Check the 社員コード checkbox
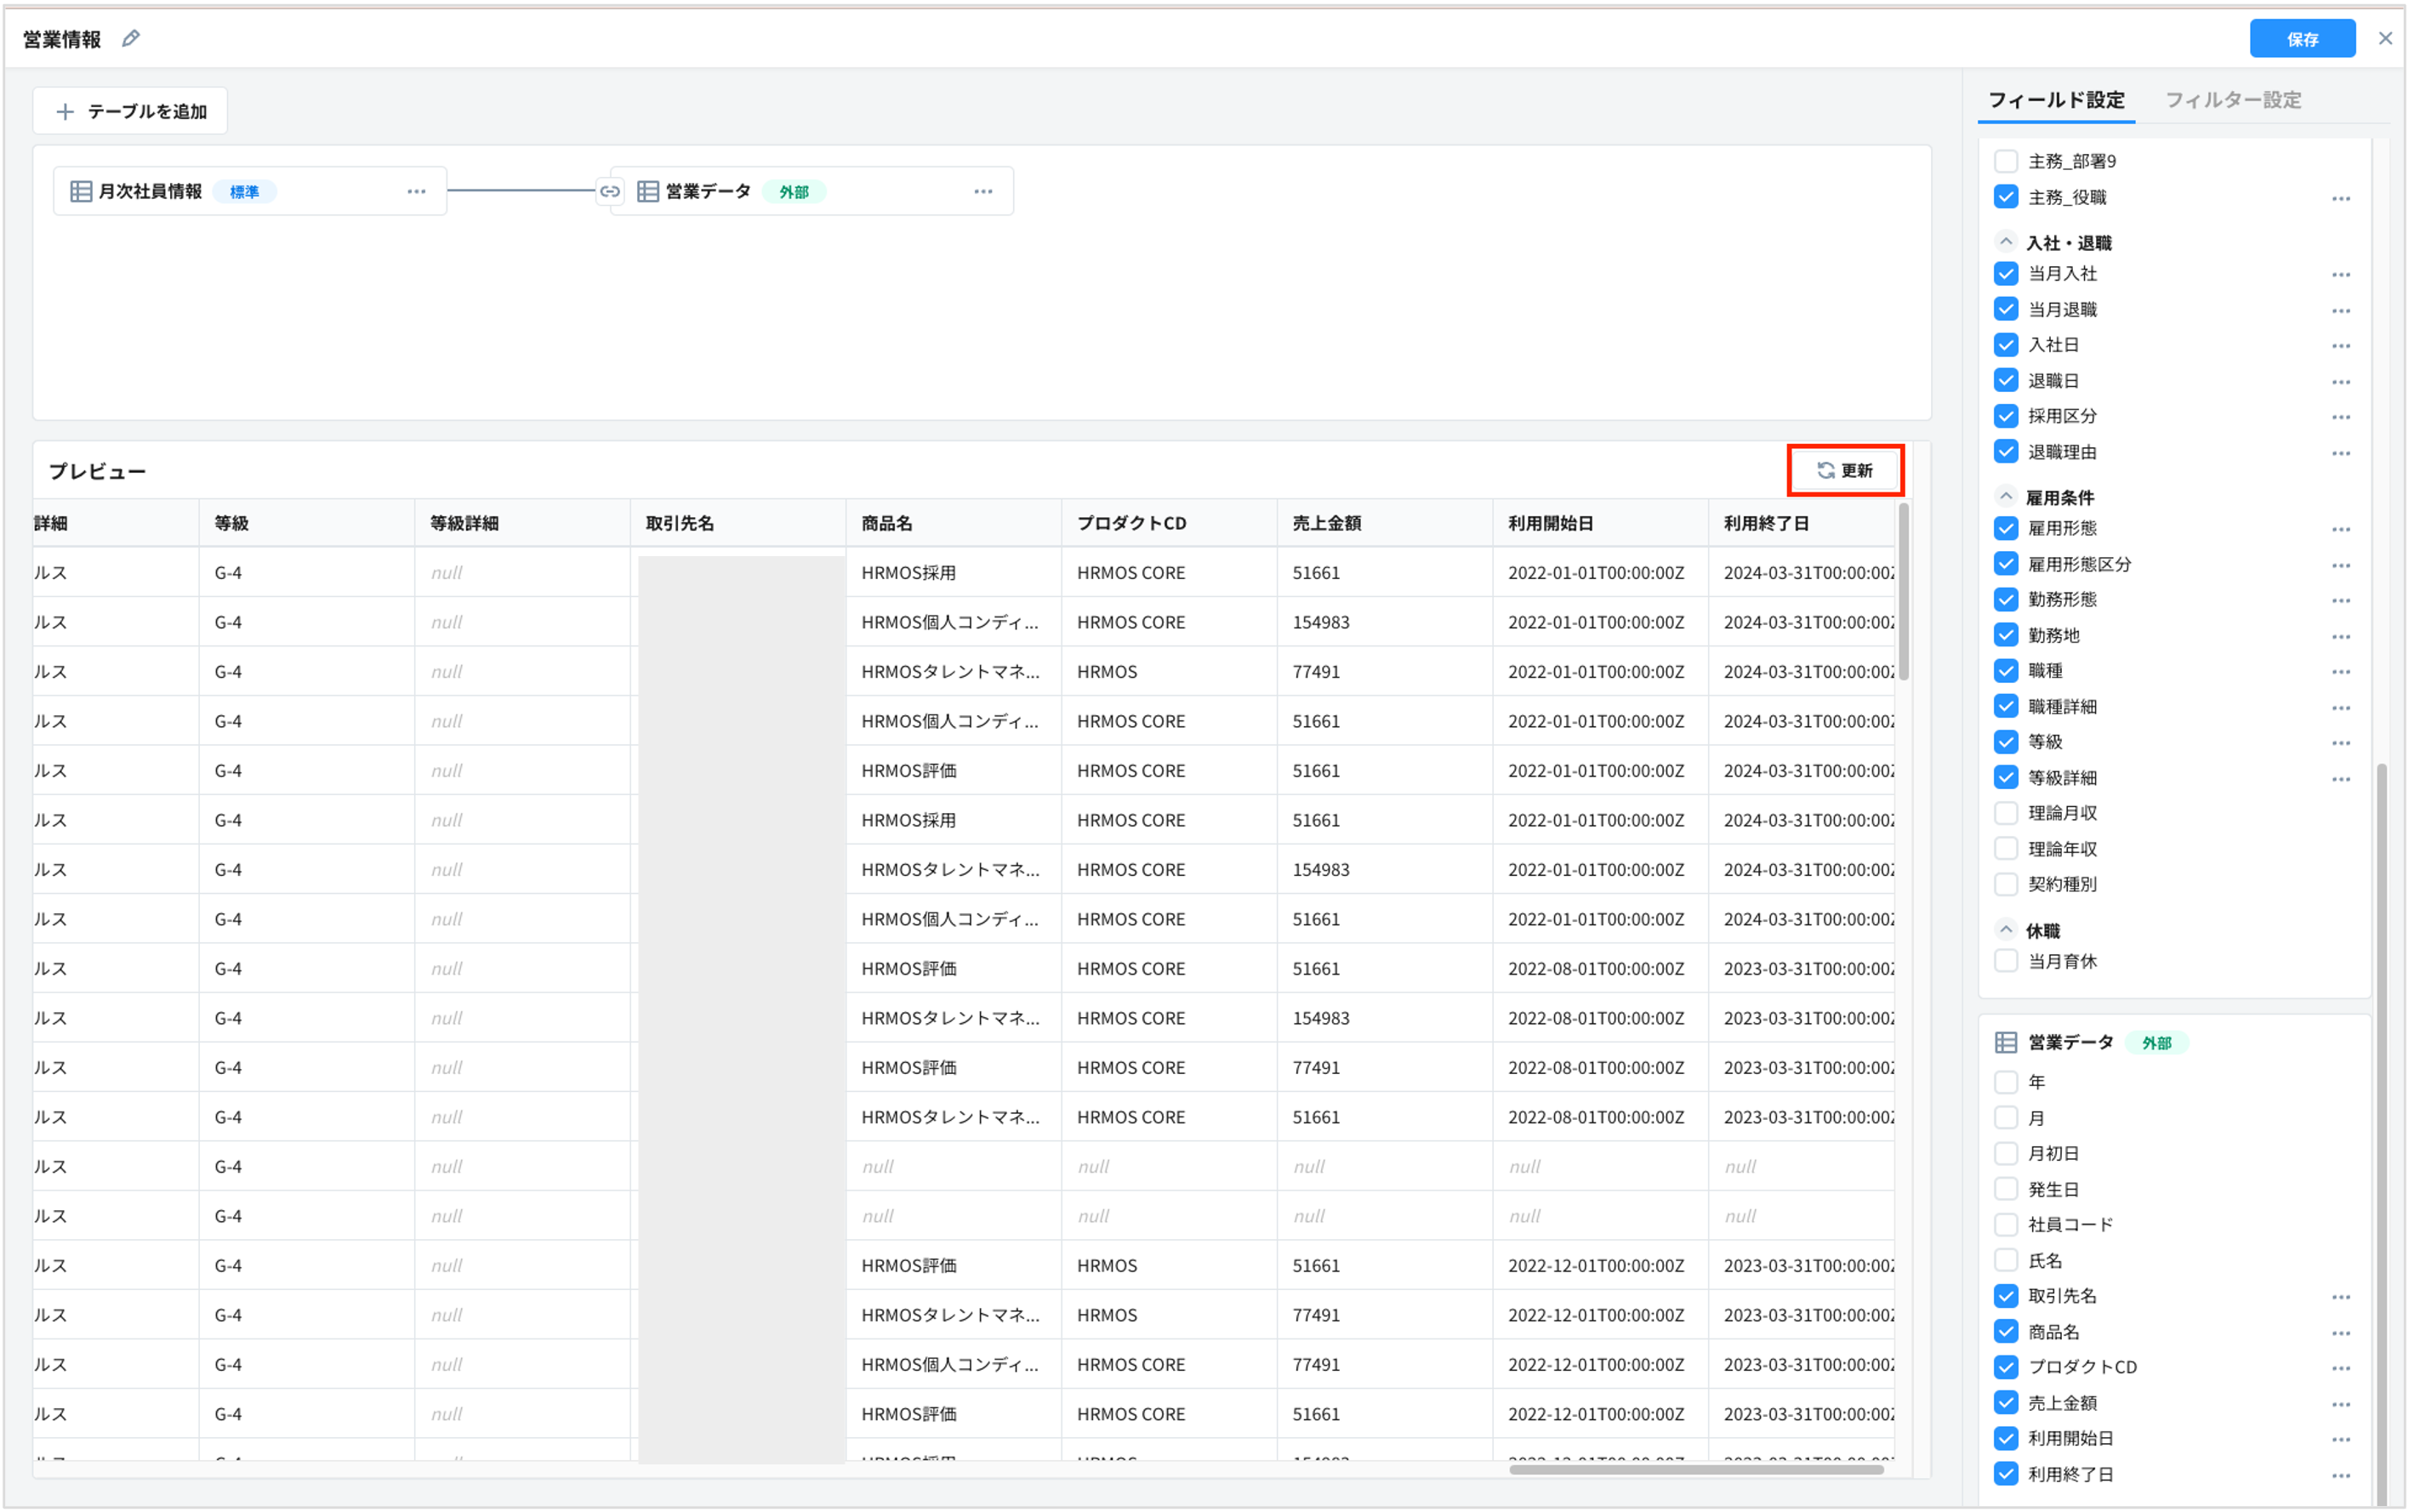This screenshot has height=1512, width=2409. coord(2005,1225)
